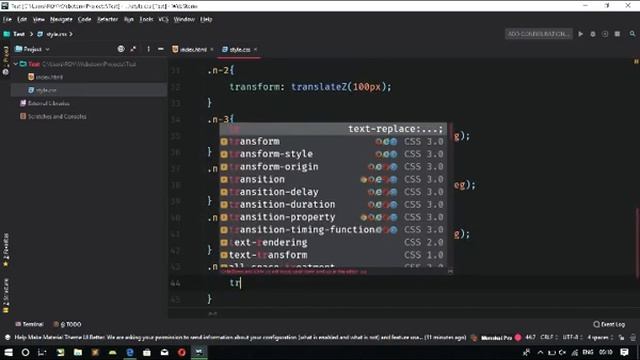Open the File menu

point(7,19)
